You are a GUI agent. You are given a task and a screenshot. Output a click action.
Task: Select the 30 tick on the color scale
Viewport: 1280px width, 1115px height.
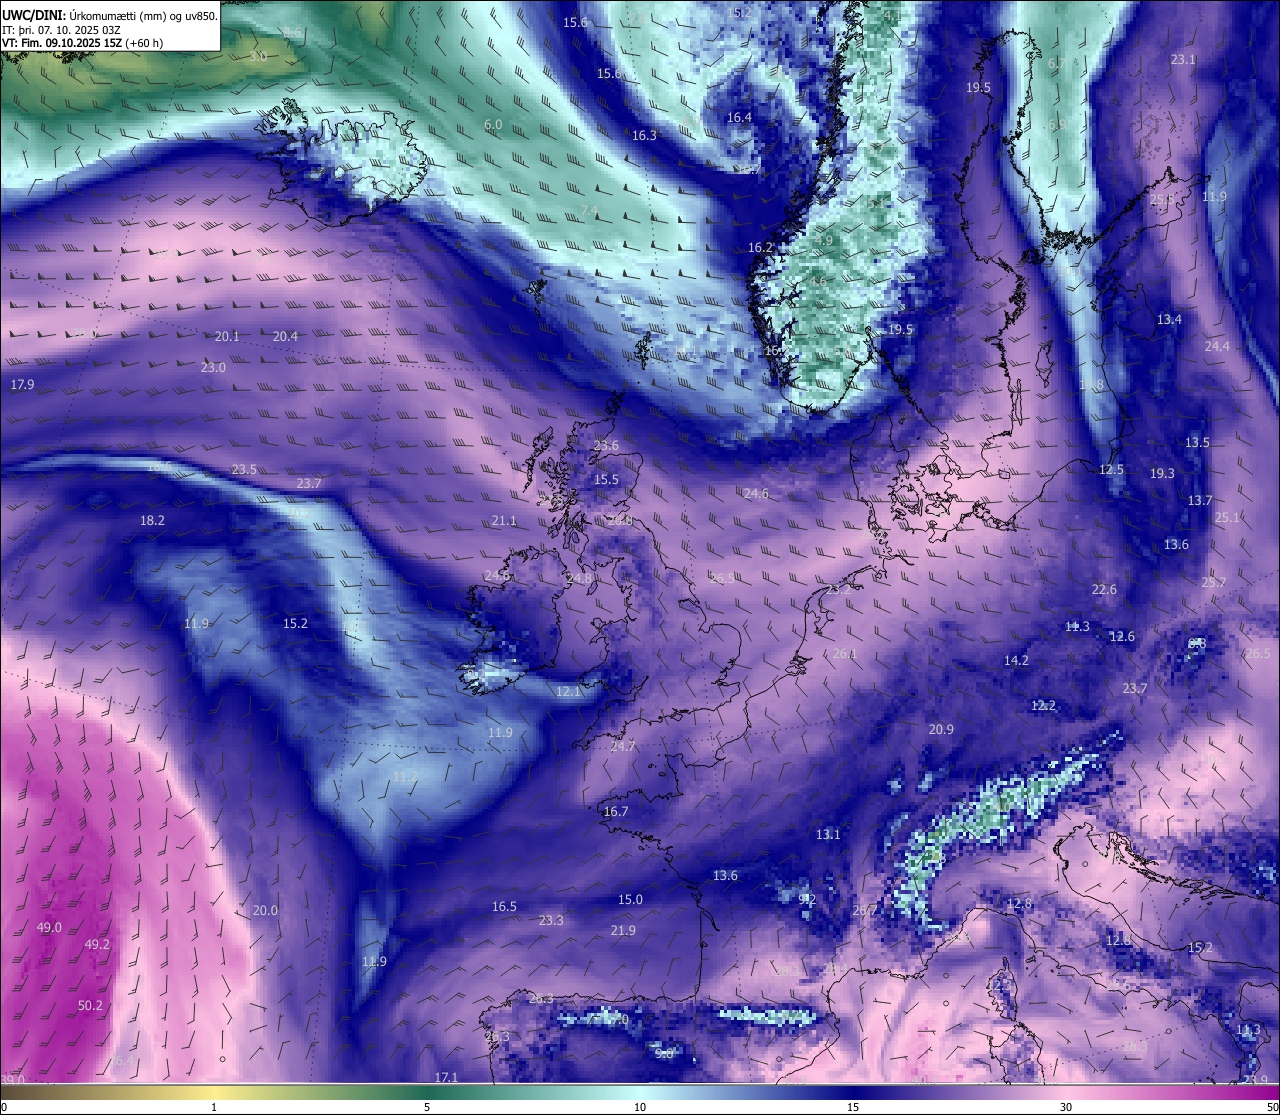[x=1066, y=1107]
